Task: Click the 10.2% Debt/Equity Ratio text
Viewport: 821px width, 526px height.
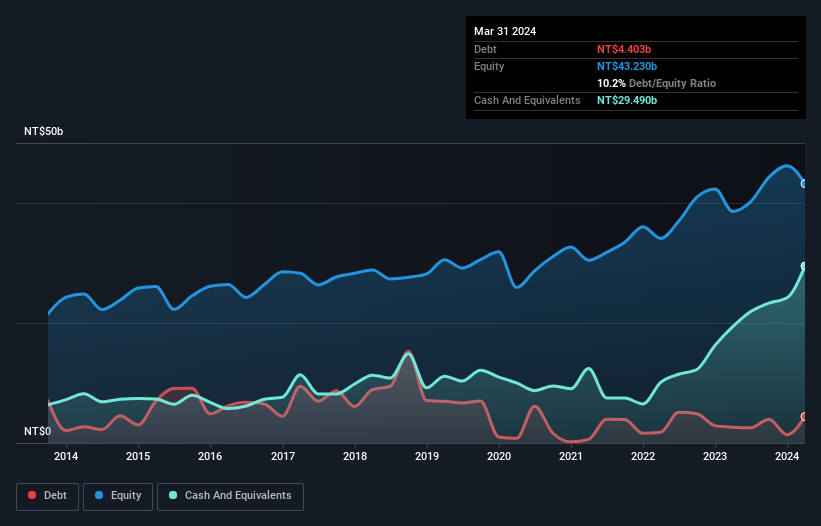Action: point(657,83)
